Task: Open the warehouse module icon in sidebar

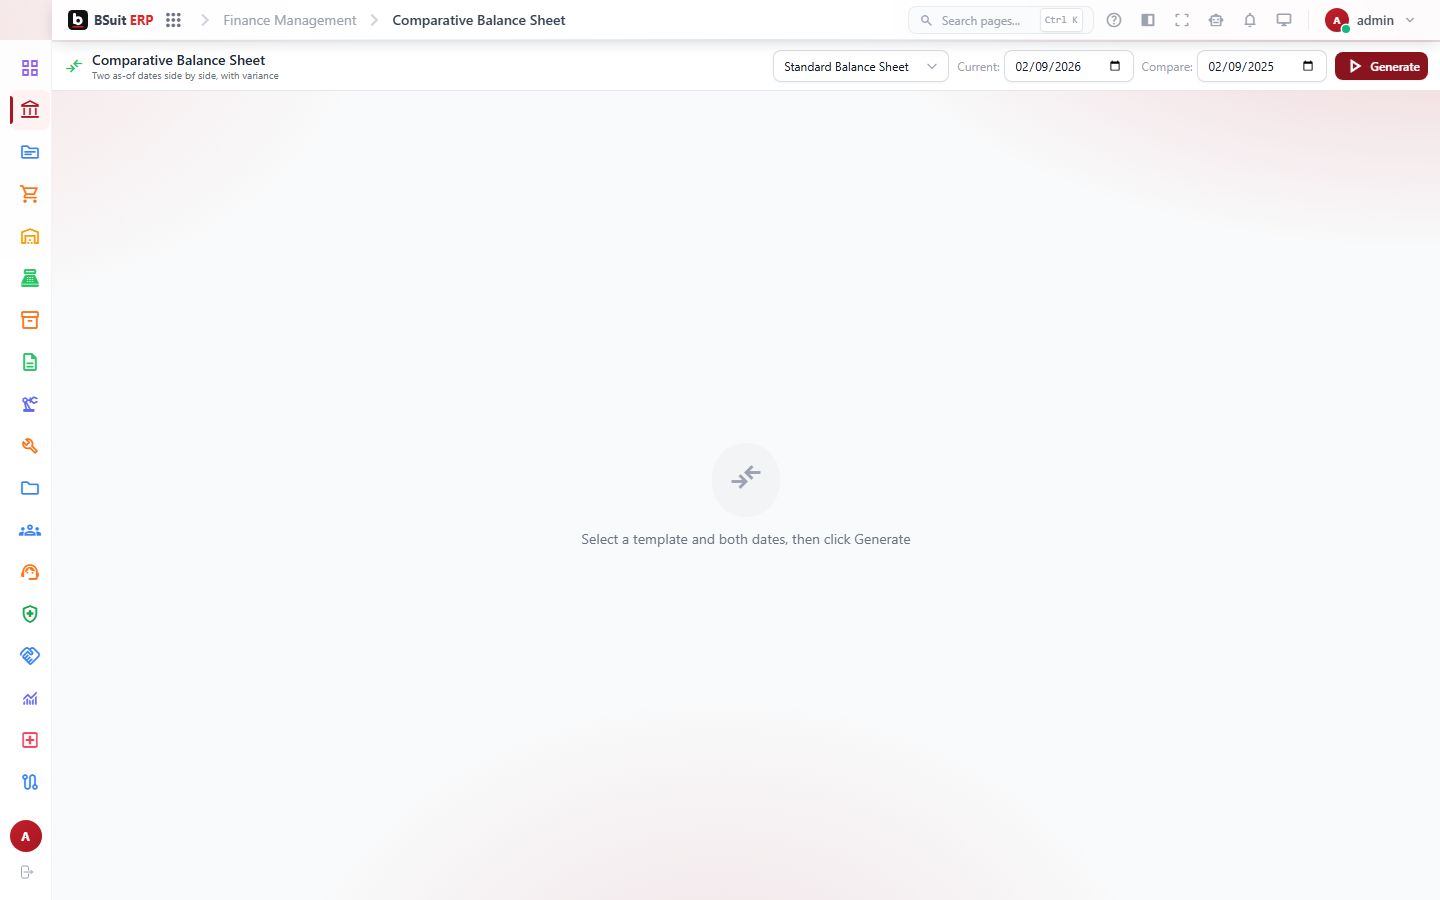Action: coord(30,236)
